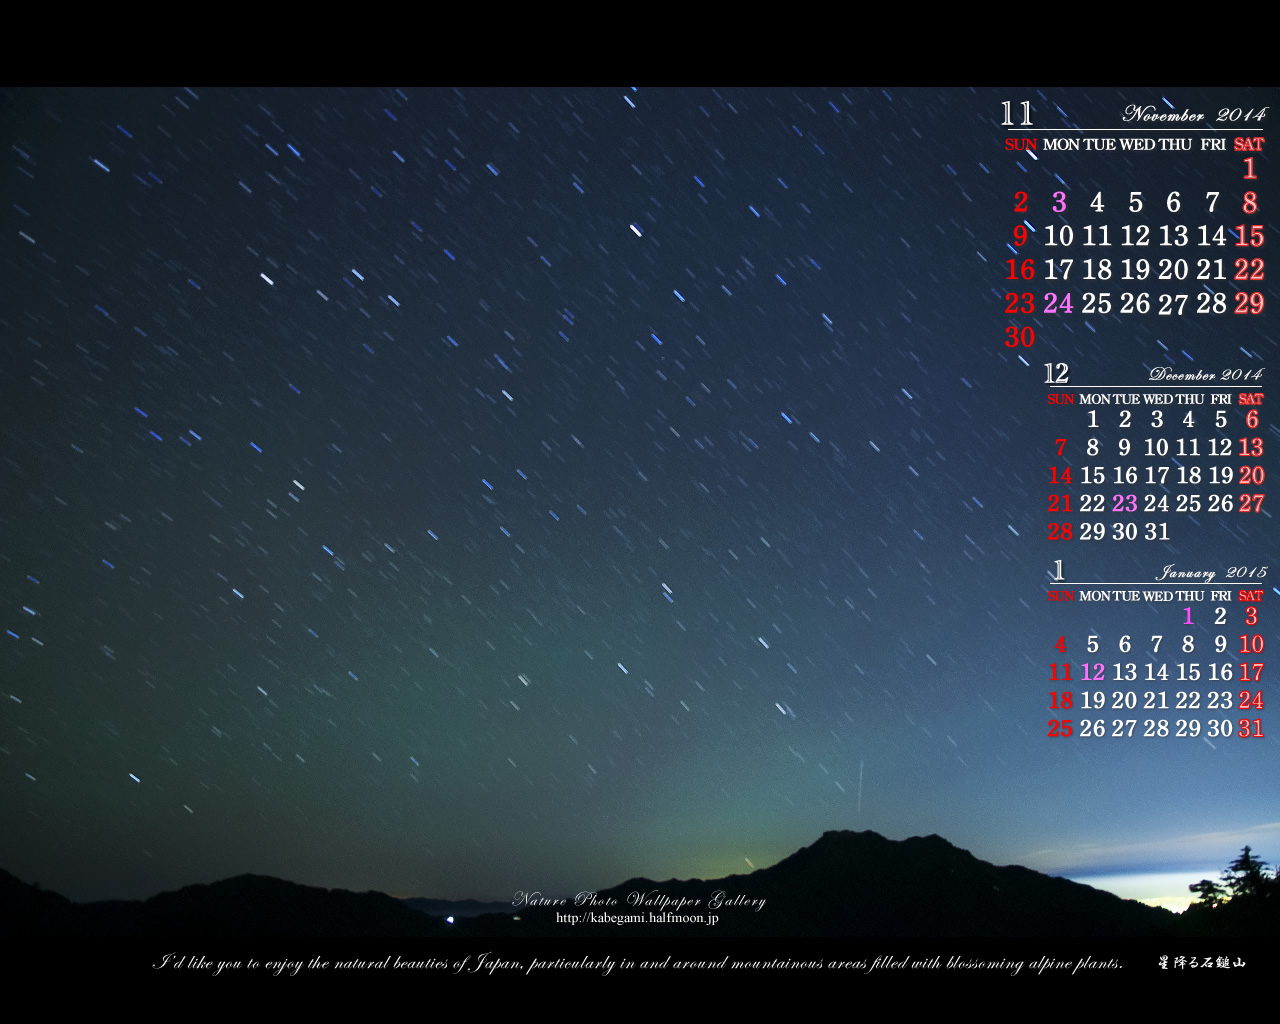
Task: Click the SAT header in November calendar
Action: (1249, 144)
